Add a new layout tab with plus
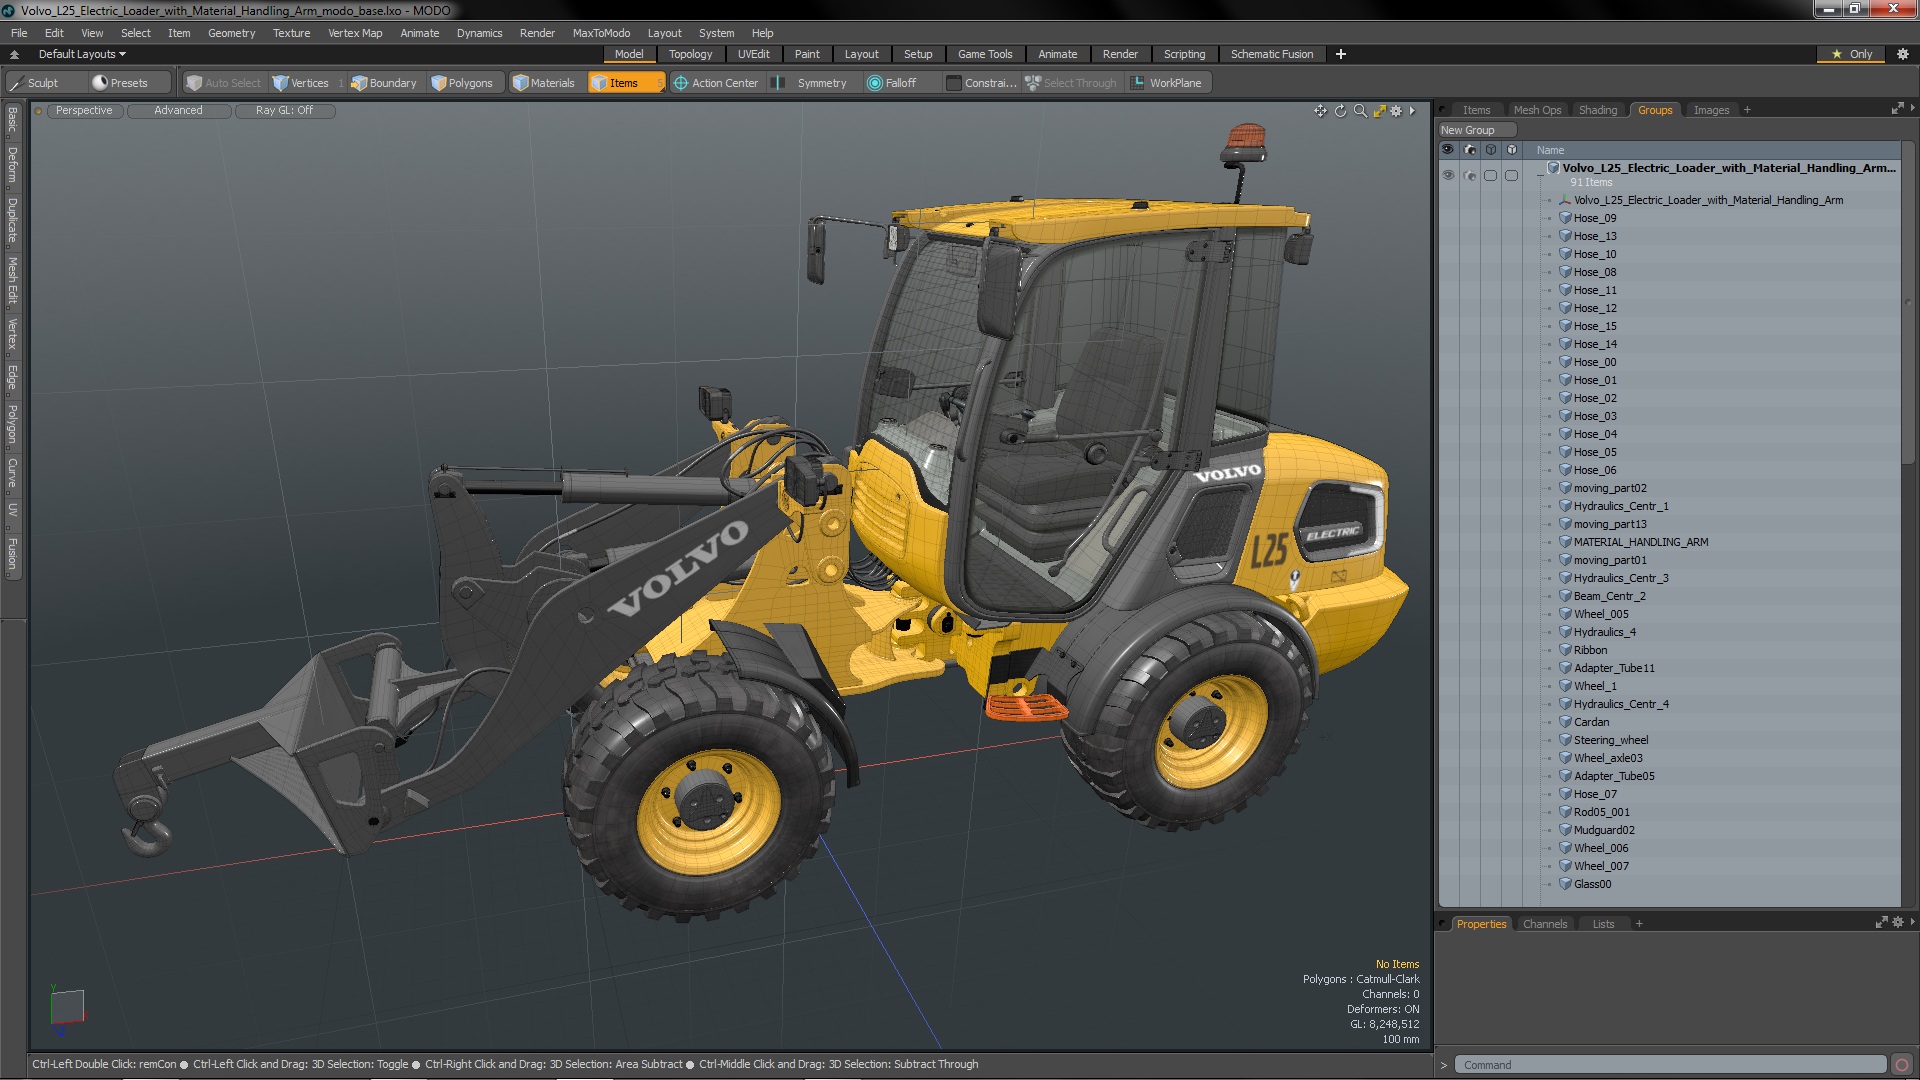This screenshot has height=1080, width=1920. coord(1340,54)
